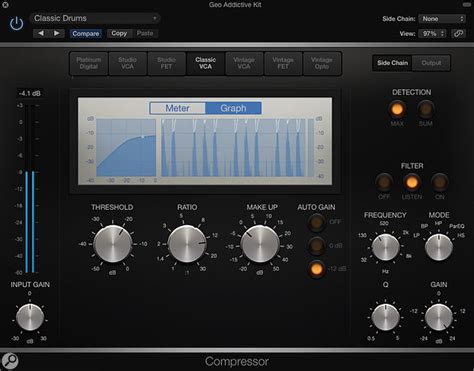Click the Copy button
Viewport: 474px width, 371px height.
(119, 33)
